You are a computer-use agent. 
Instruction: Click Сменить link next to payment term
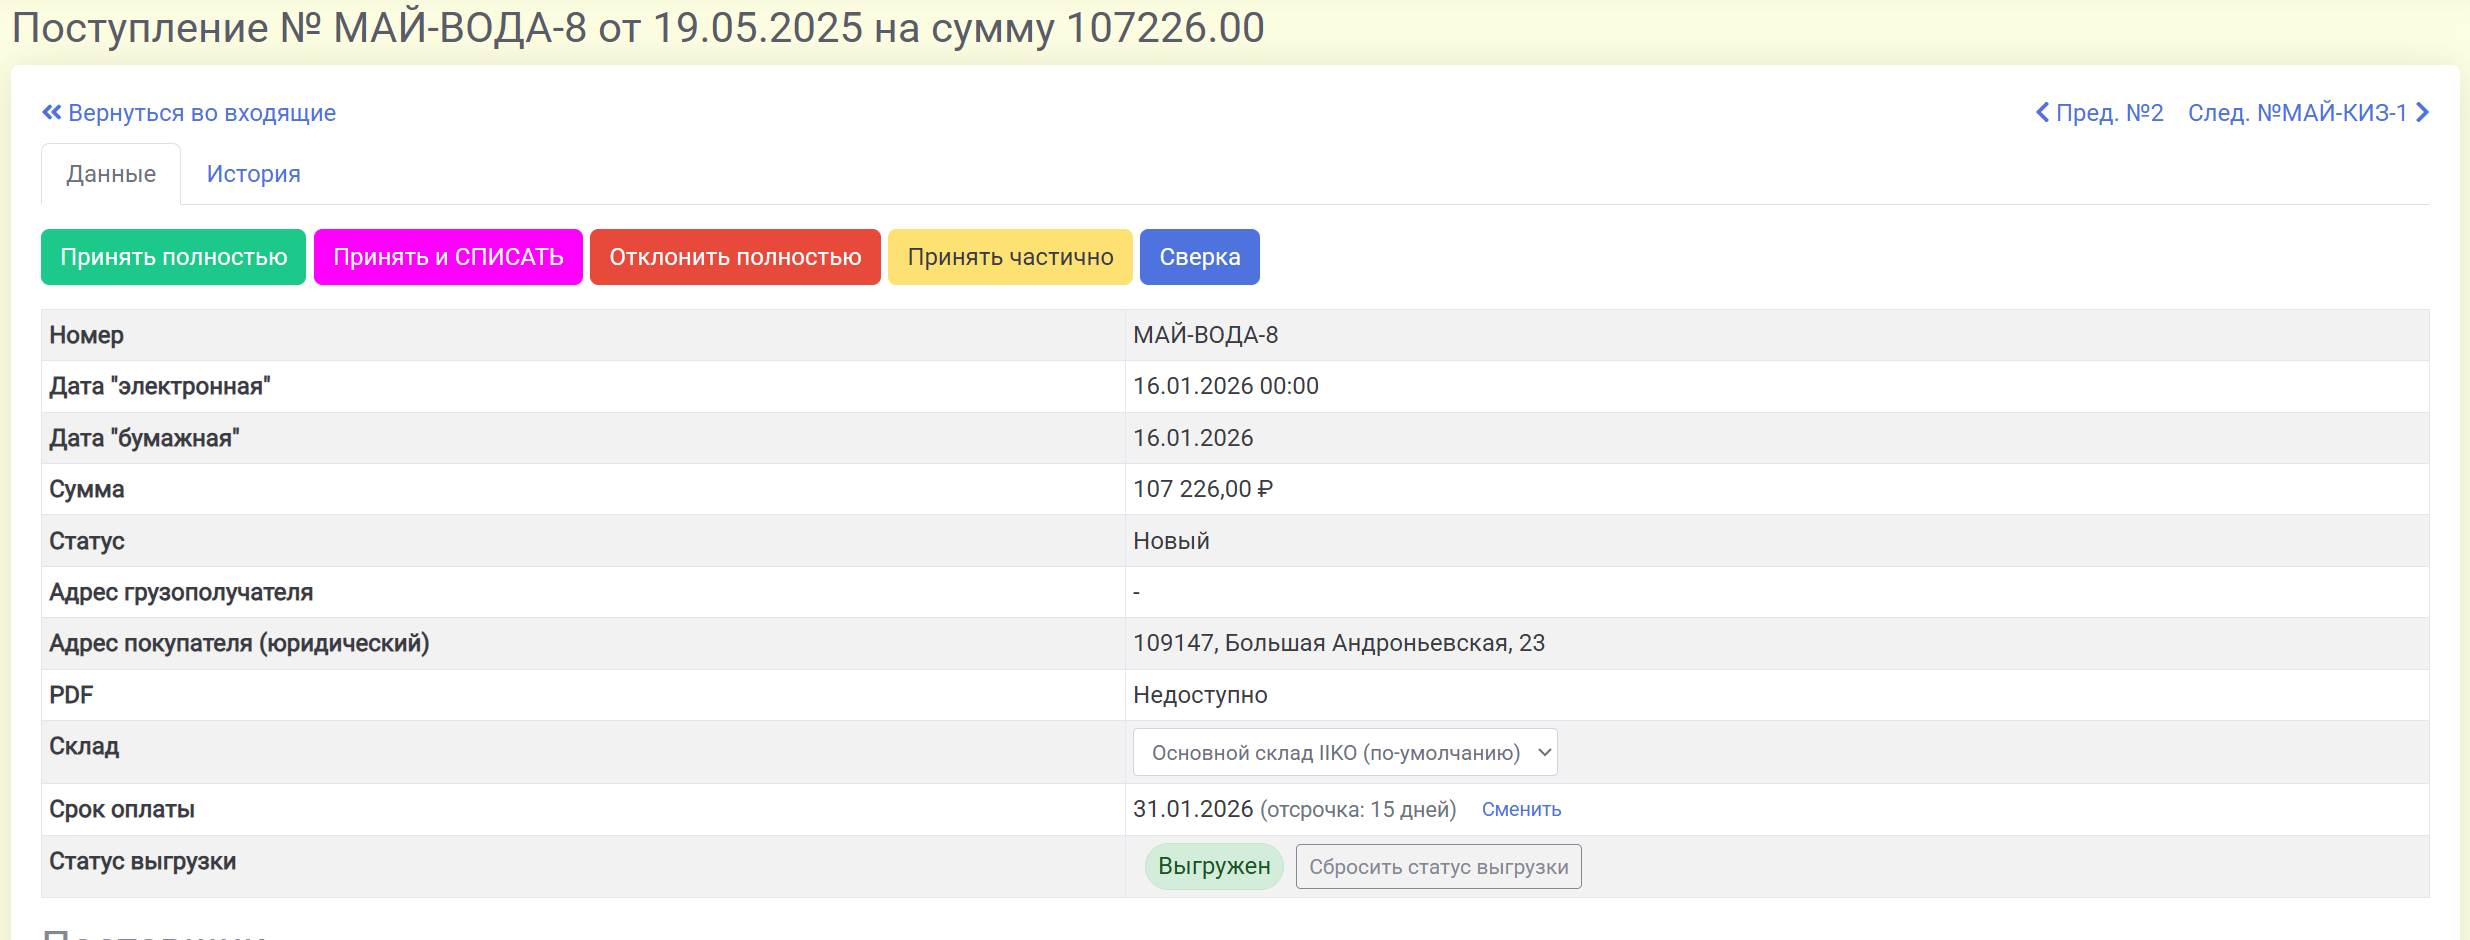(1521, 810)
